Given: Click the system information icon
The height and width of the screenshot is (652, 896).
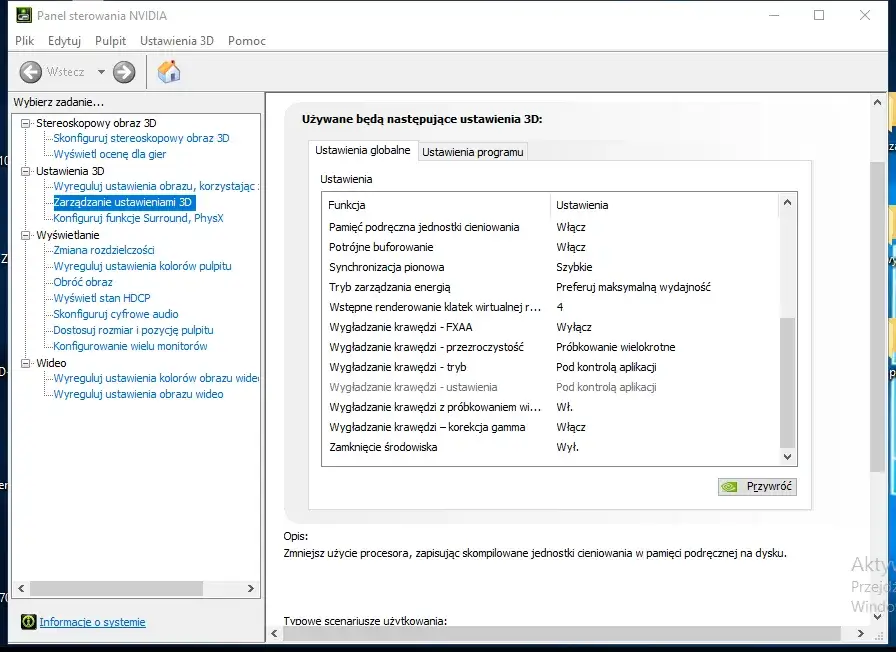Looking at the screenshot, I should click(x=29, y=622).
